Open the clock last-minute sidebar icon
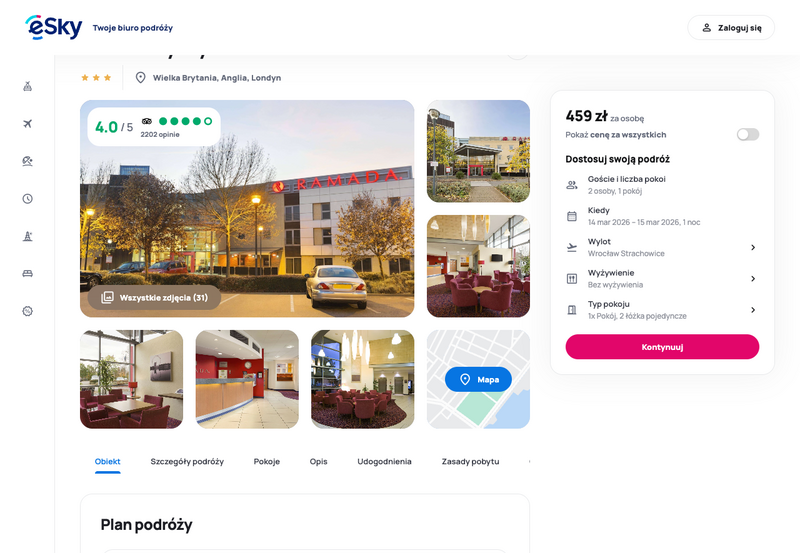800x553 pixels. click(x=28, y=198)
